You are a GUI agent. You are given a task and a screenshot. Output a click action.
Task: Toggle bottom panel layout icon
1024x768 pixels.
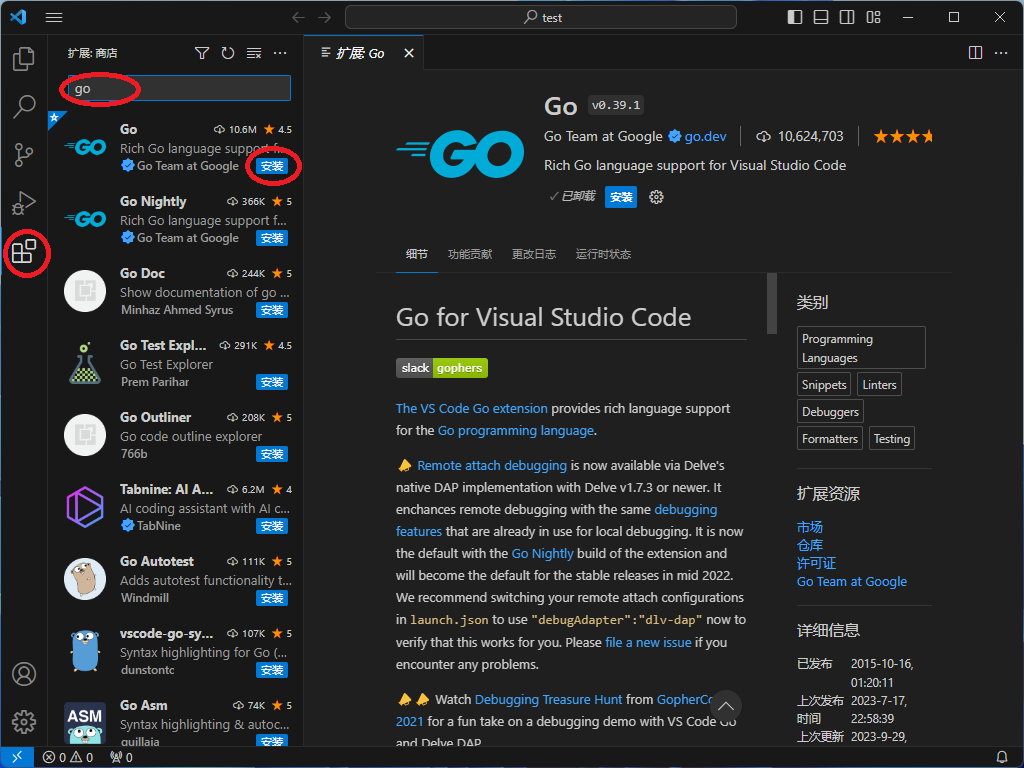coord(821,17)
